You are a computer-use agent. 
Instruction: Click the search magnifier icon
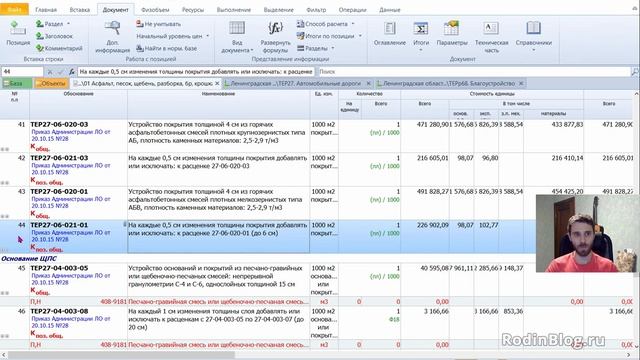point(635,72)
